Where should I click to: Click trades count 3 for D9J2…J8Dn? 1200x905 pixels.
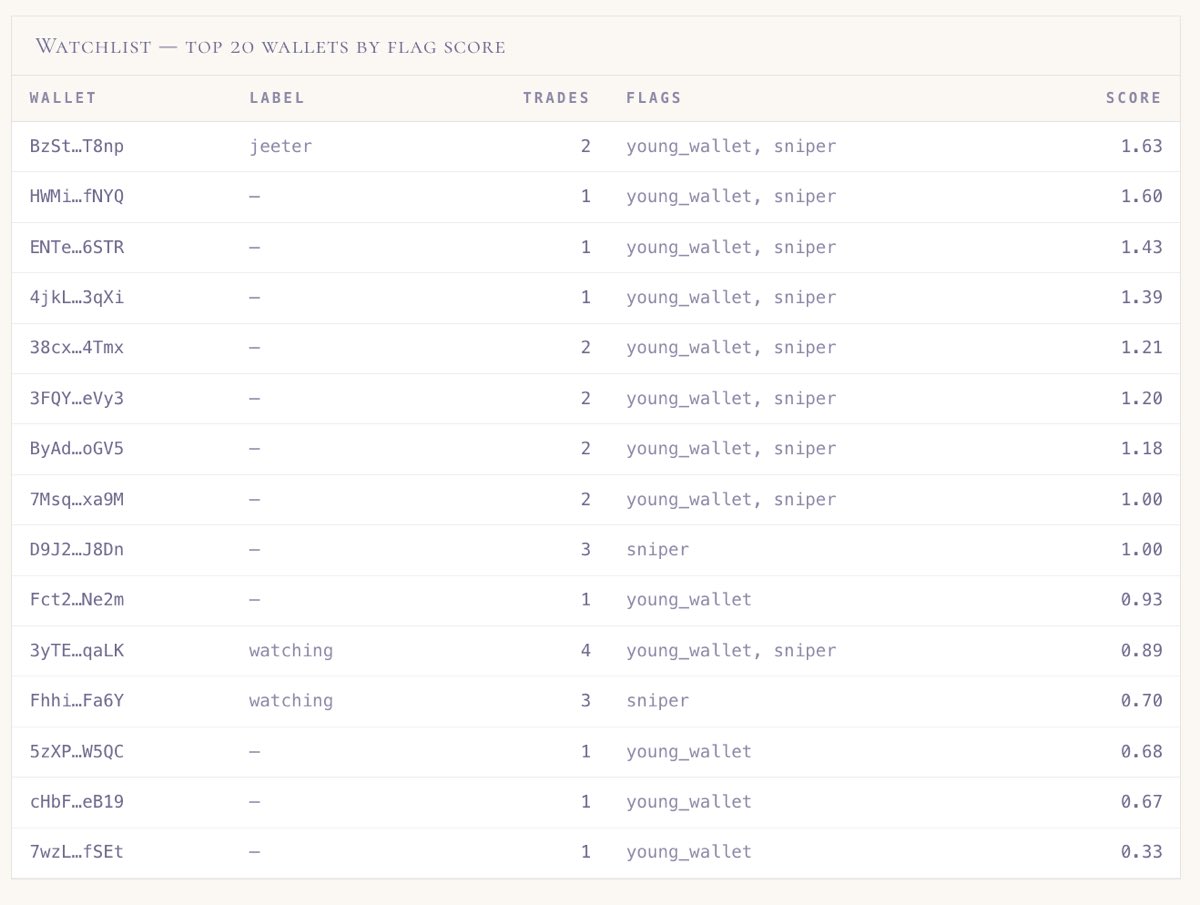[586, 549]
